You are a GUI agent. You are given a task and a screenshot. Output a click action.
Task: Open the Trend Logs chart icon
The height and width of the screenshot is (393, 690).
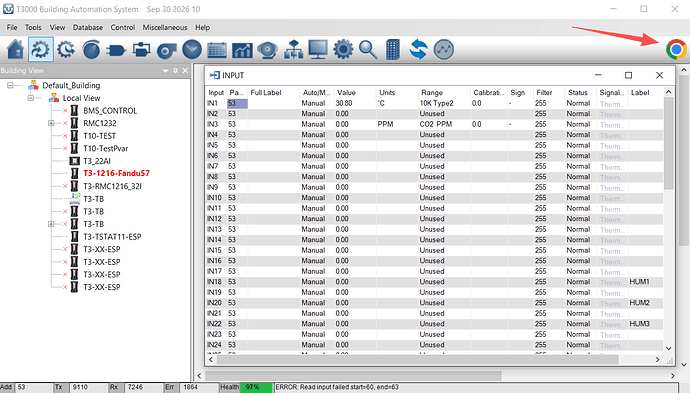242,49
